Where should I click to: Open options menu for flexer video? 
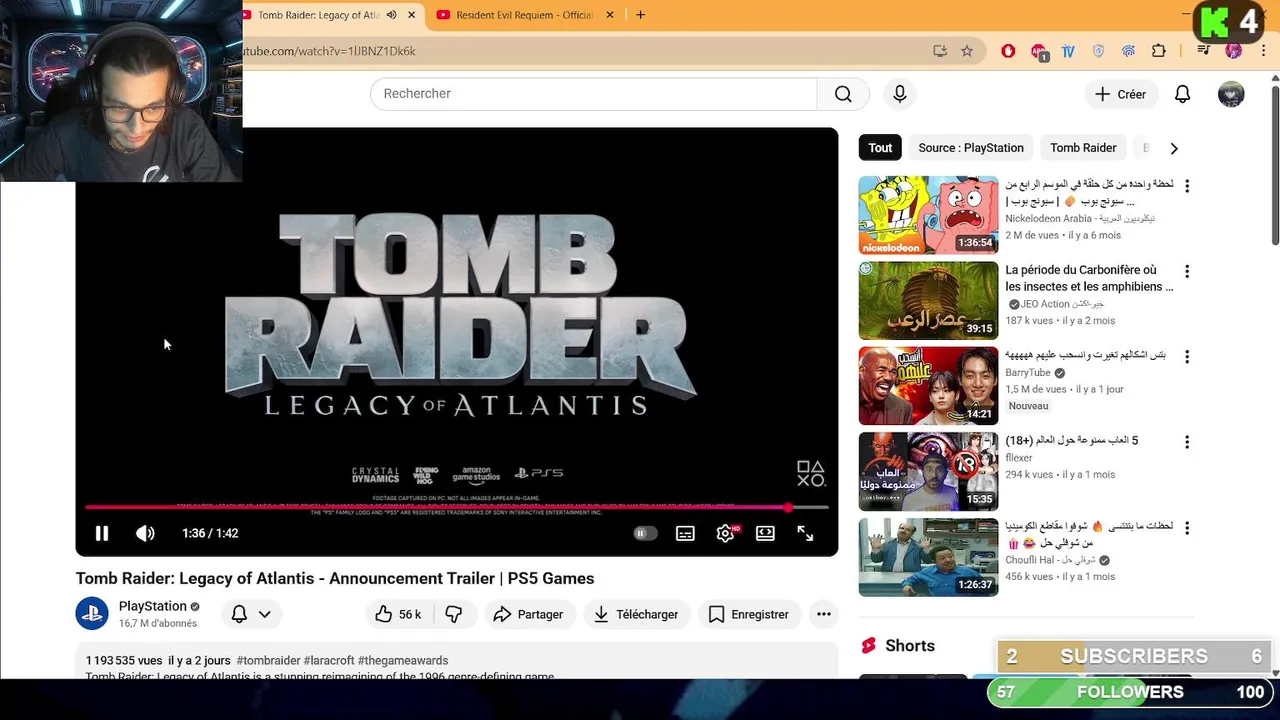[1187, 442]
